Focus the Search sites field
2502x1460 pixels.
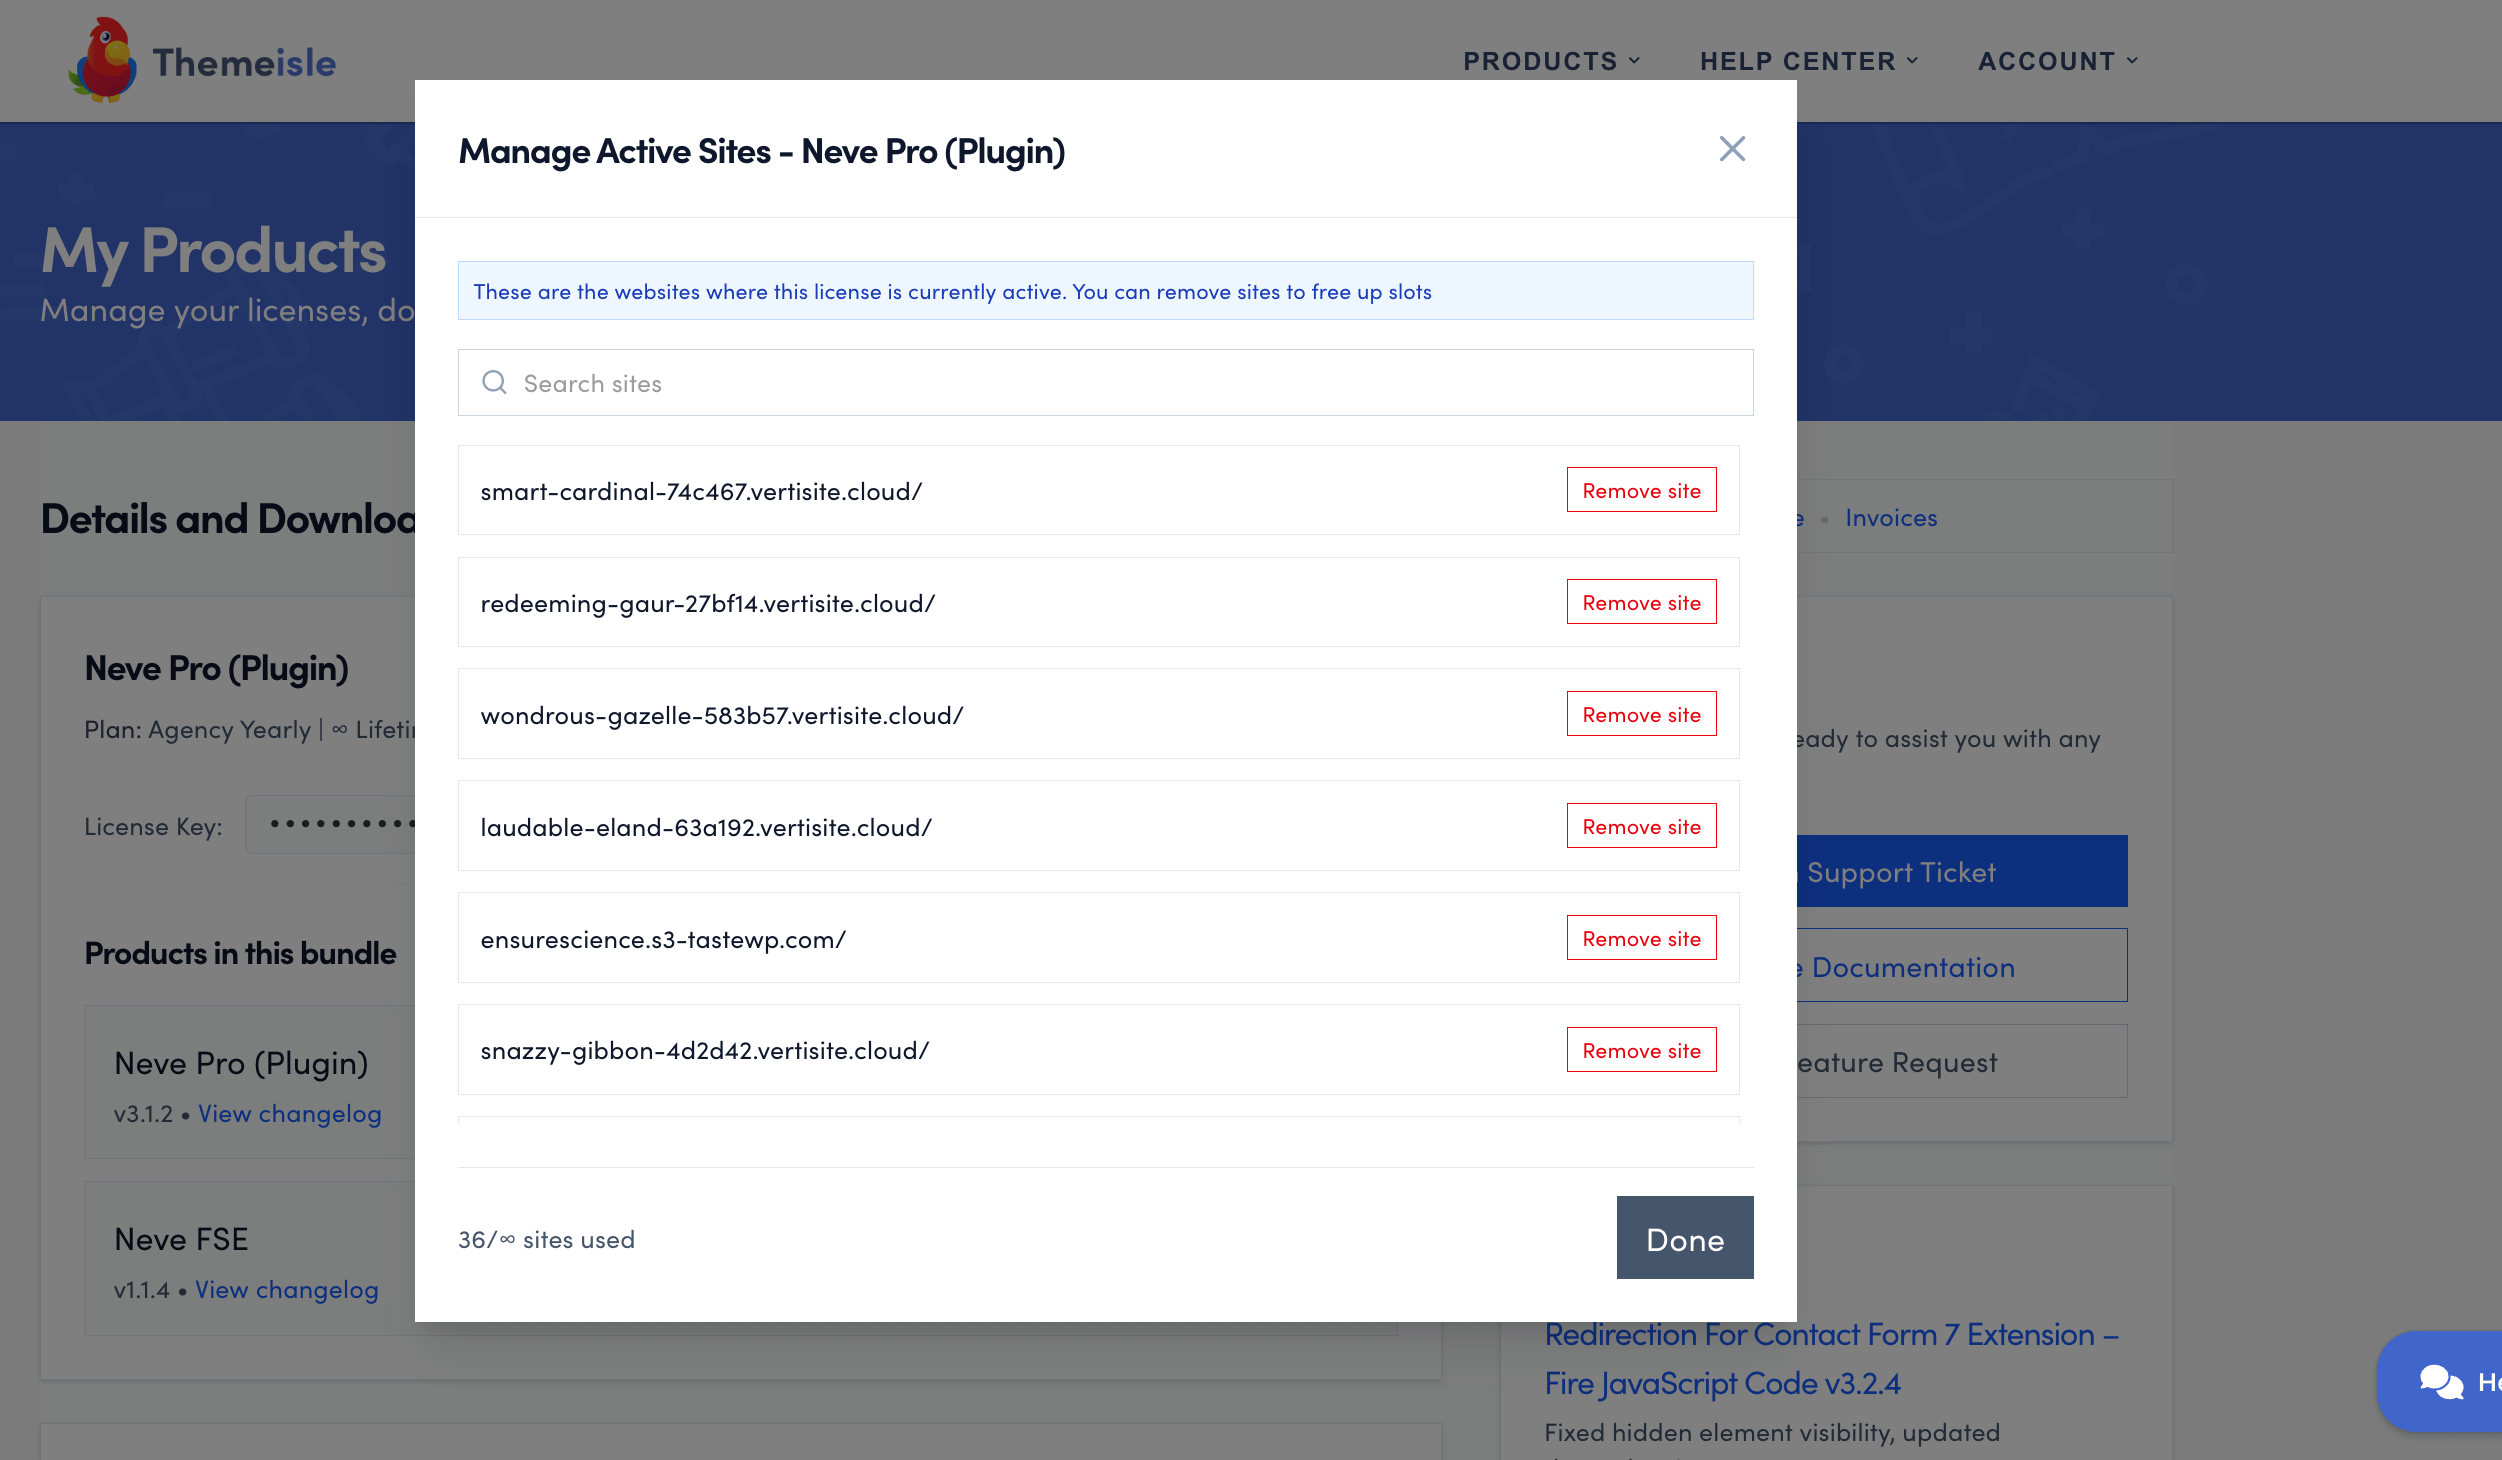click(x=1105, y=383)
